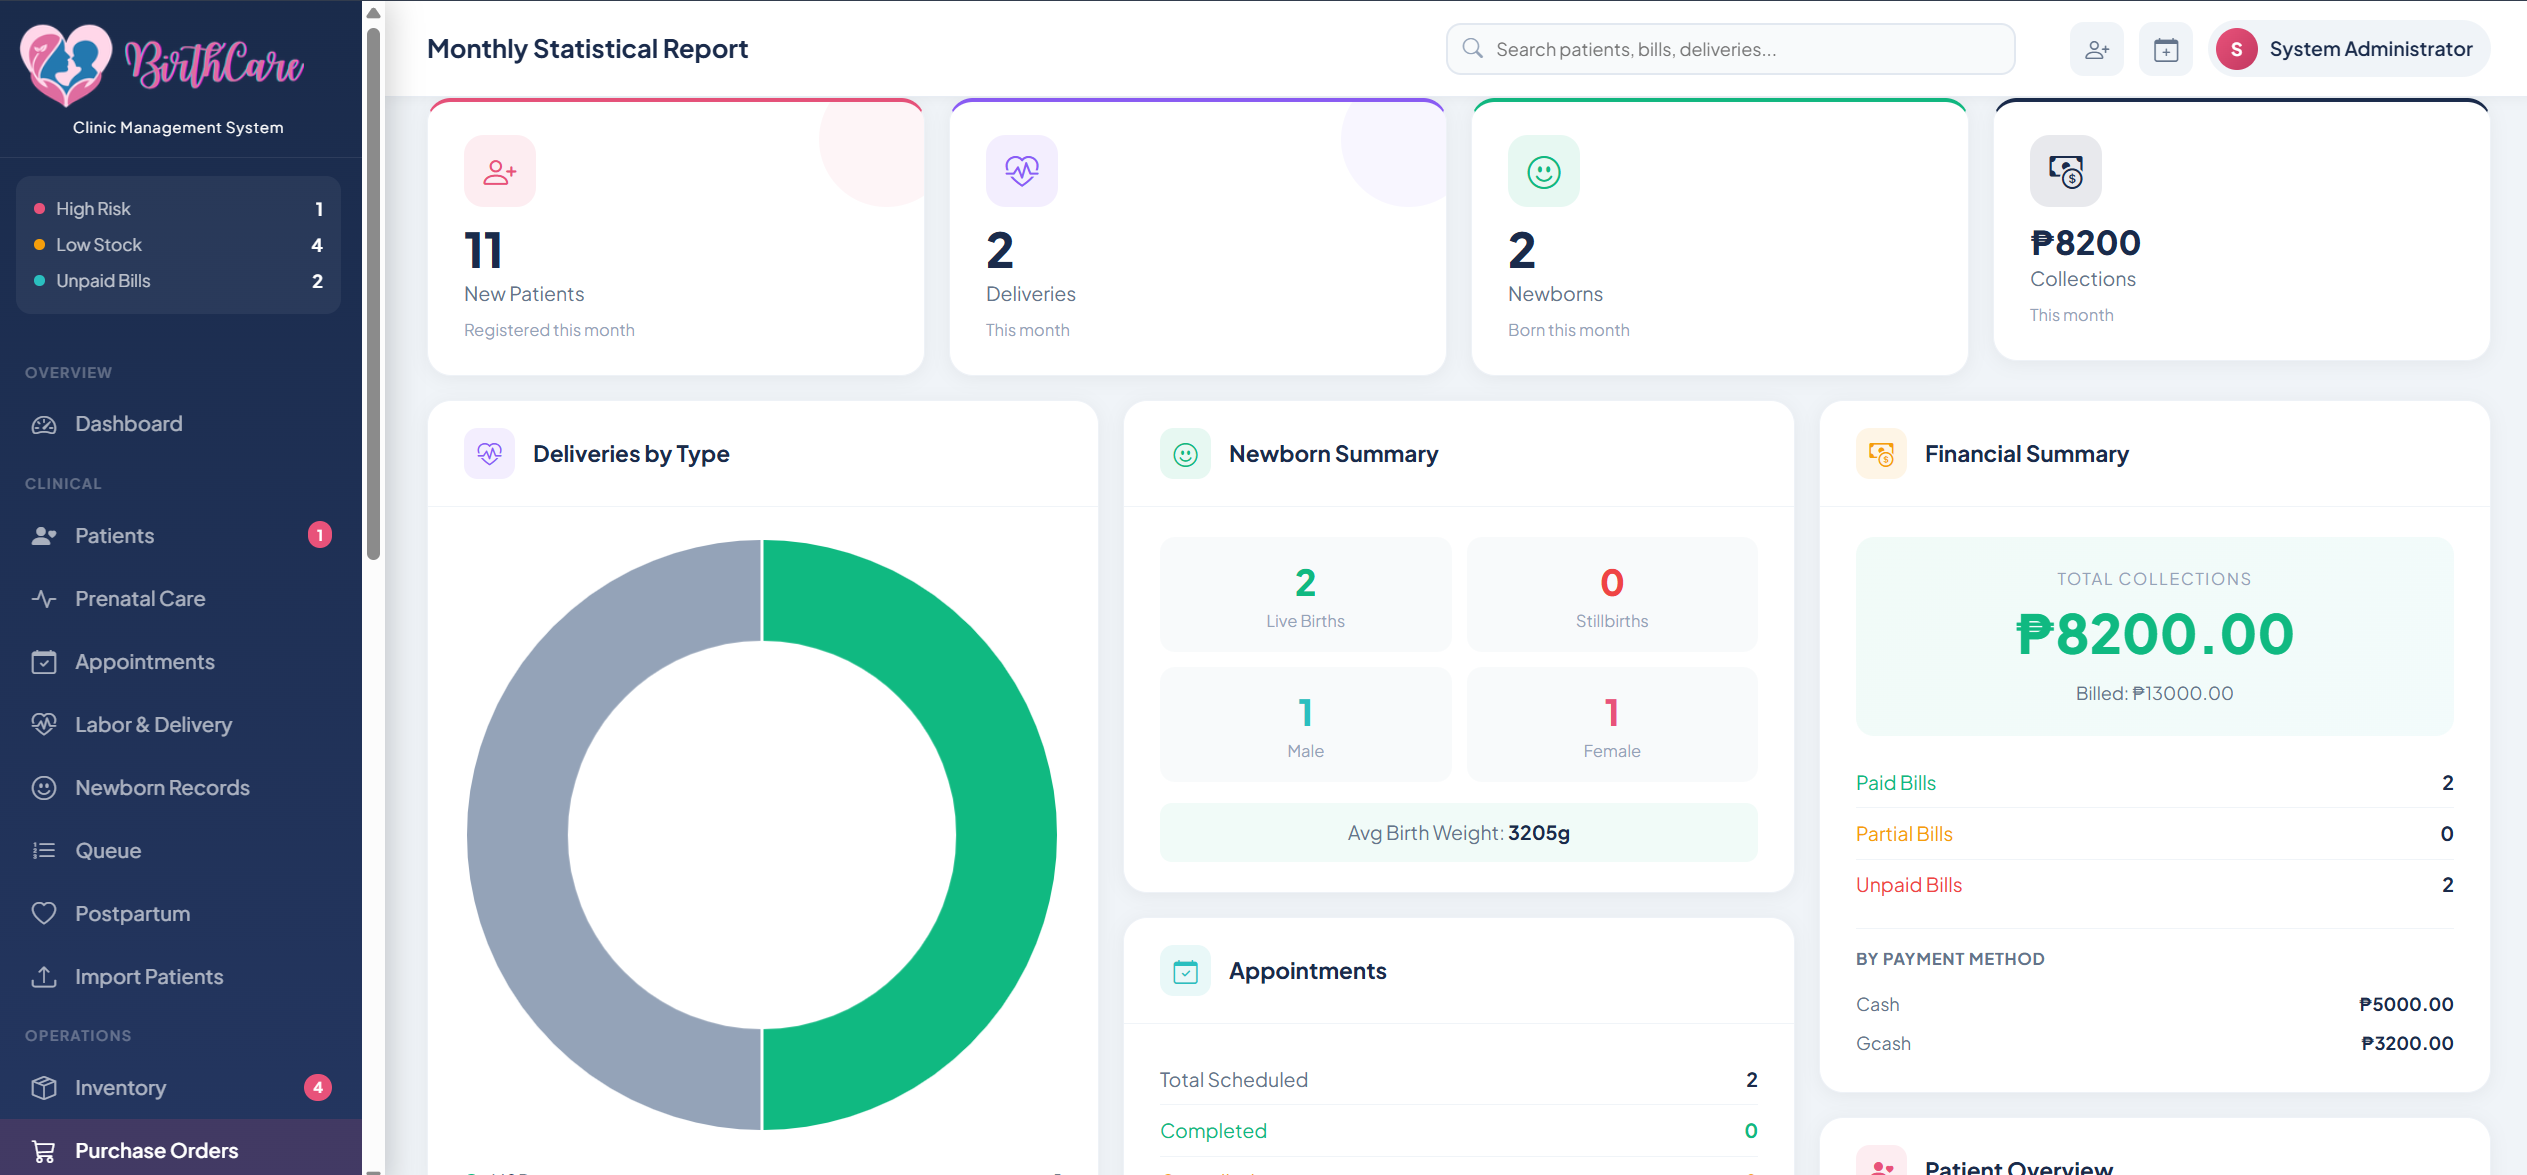Select Import Patients menu item
This screenshot has width=2527, height=1175.
(181, 977)
